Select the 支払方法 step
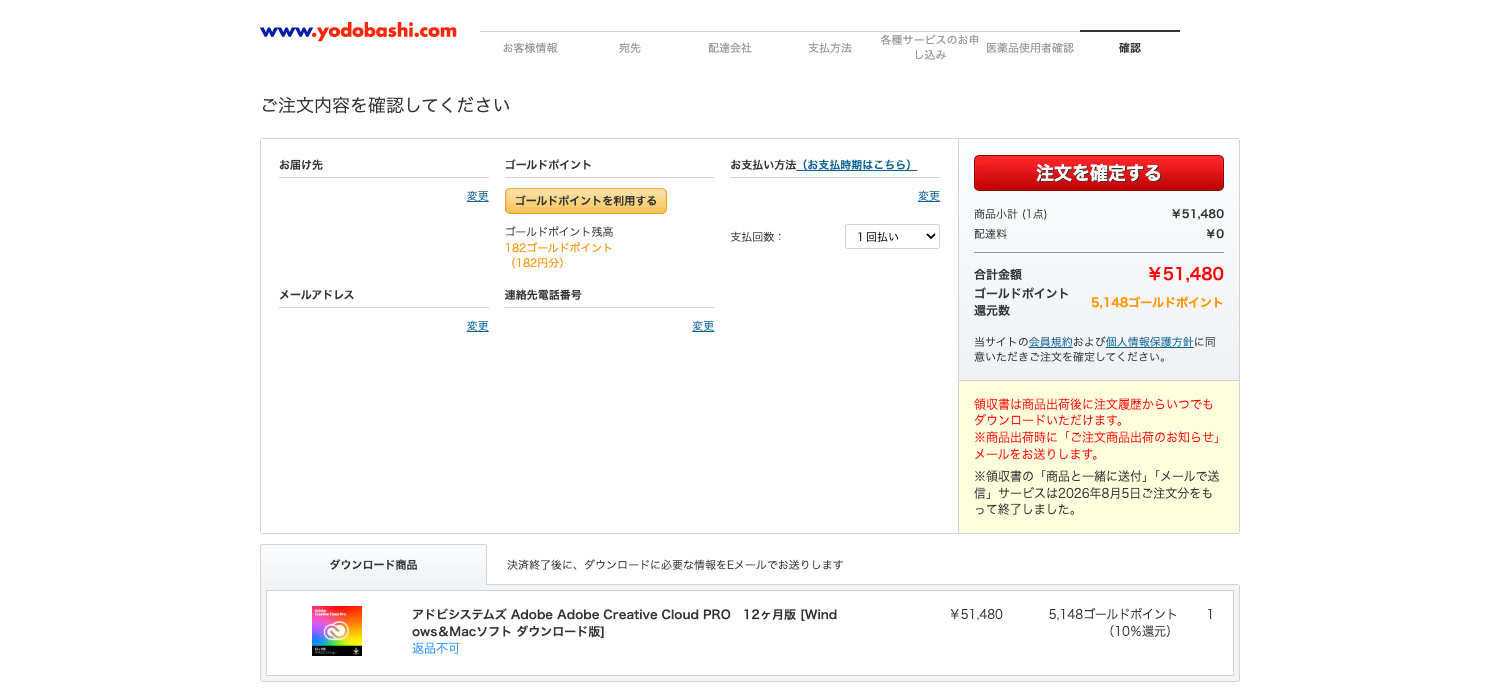This screenshot has height=698, width=1500. point(830,48)
